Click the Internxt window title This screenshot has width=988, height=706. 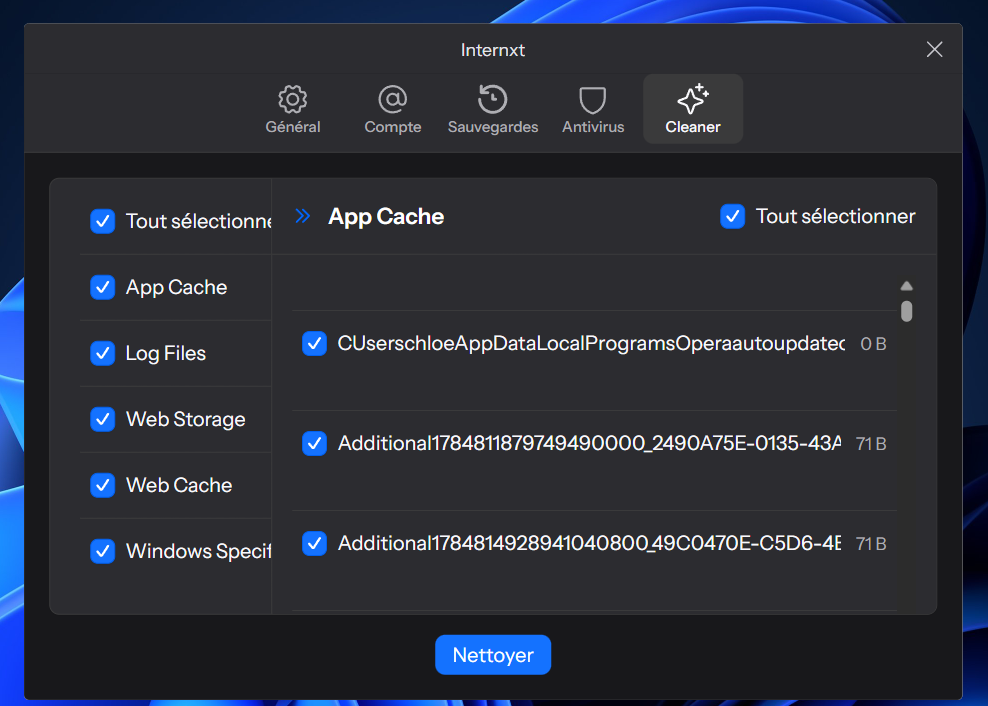pos(493,50)
